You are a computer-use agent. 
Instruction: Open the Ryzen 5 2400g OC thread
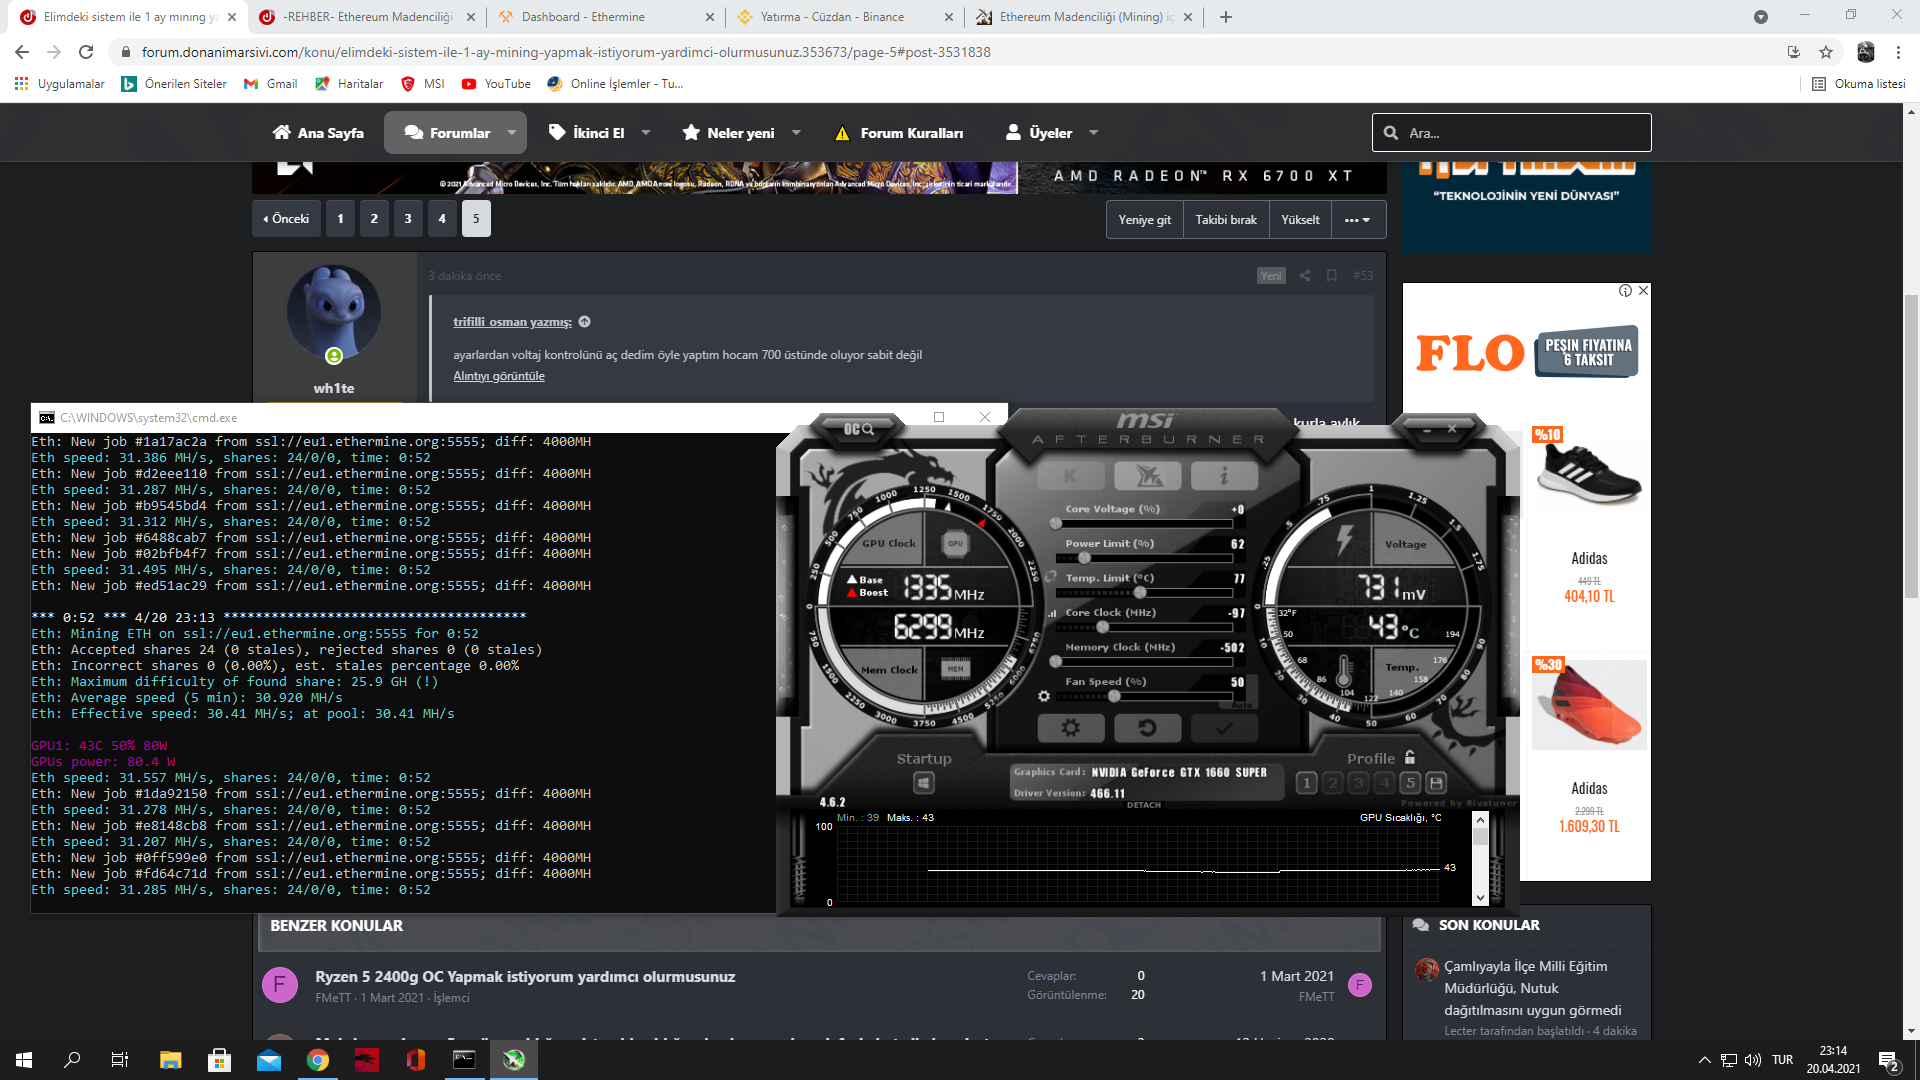525,977
